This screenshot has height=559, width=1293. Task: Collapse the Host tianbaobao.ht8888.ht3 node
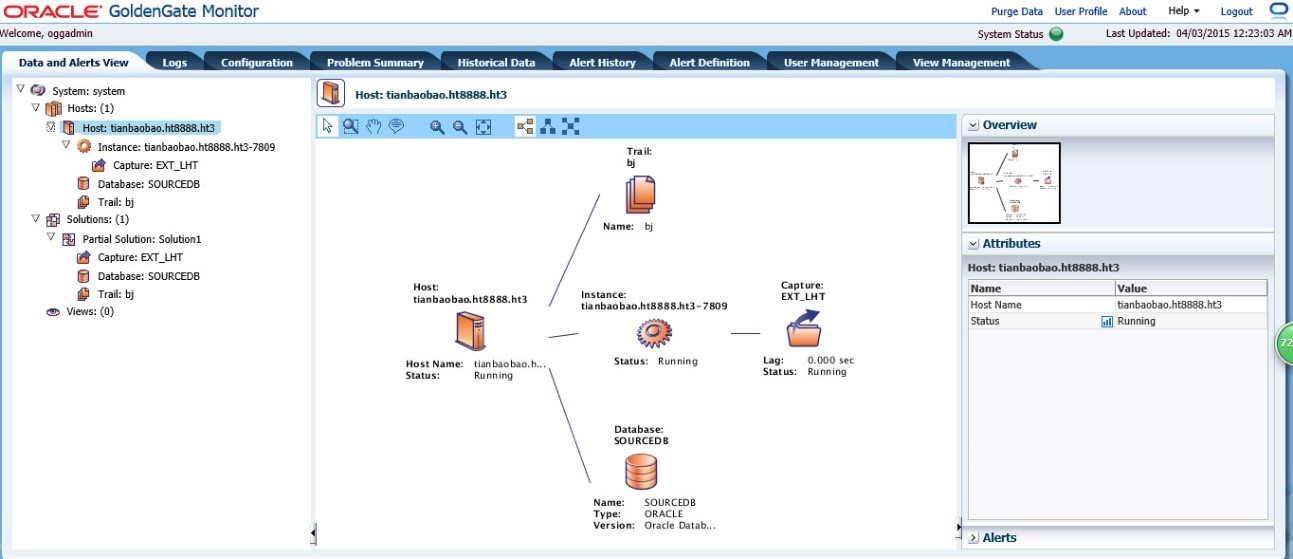click(51, 127)
